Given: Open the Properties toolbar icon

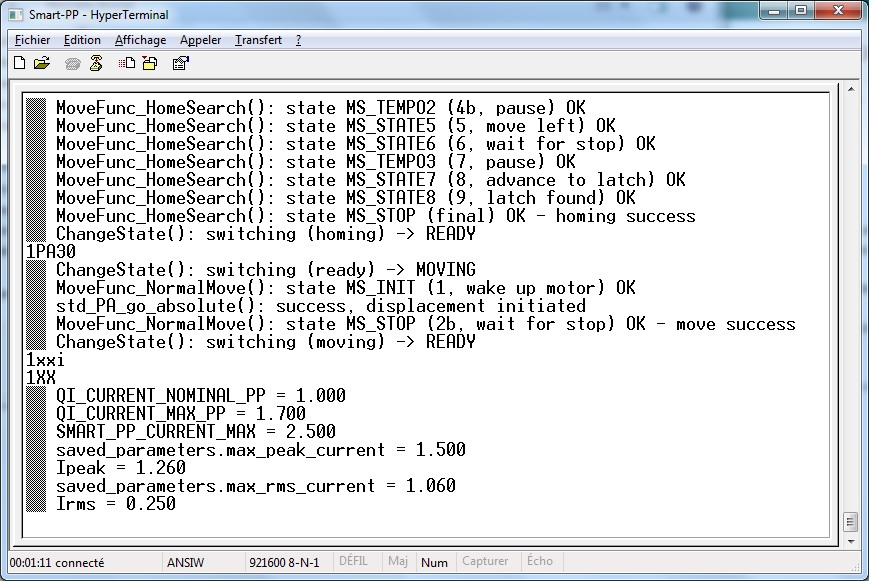Looking at the screenshot, I should point(180,64).
